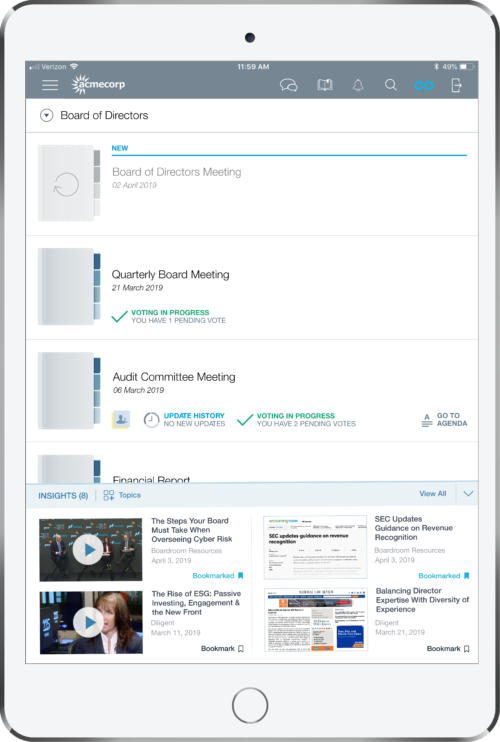Open SEC Updates article thumbnail

point(316,547)
